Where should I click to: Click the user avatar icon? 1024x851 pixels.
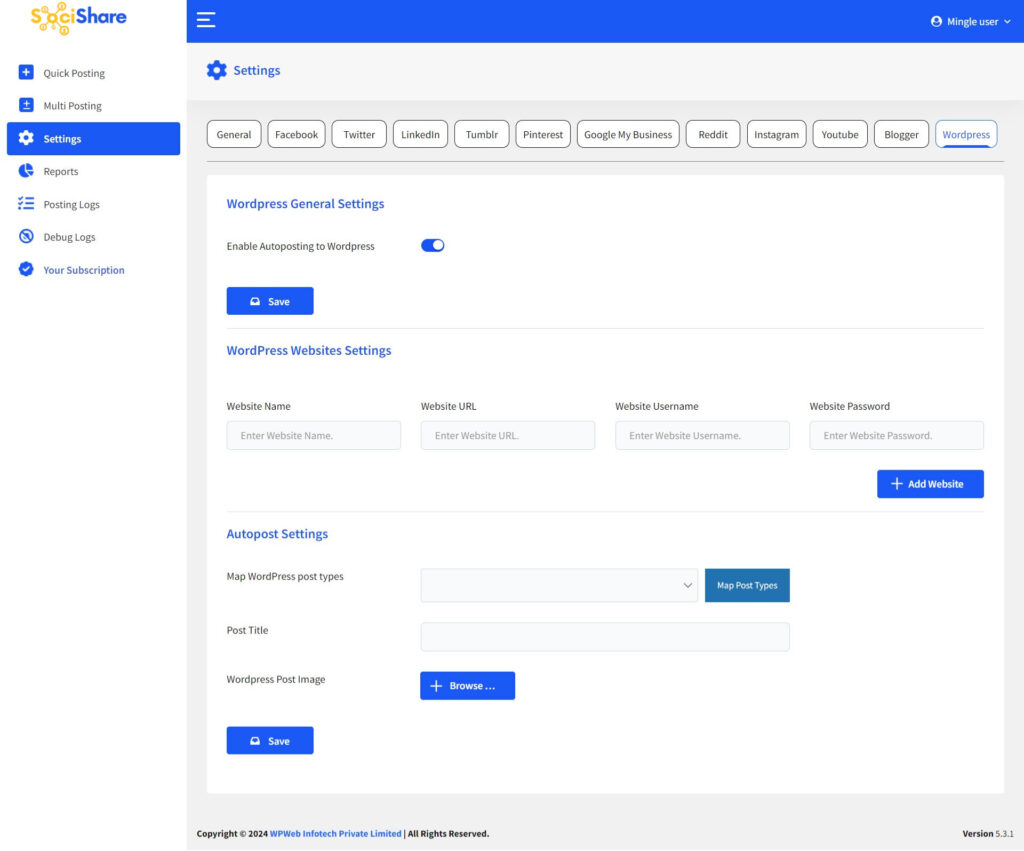point(936,22)
